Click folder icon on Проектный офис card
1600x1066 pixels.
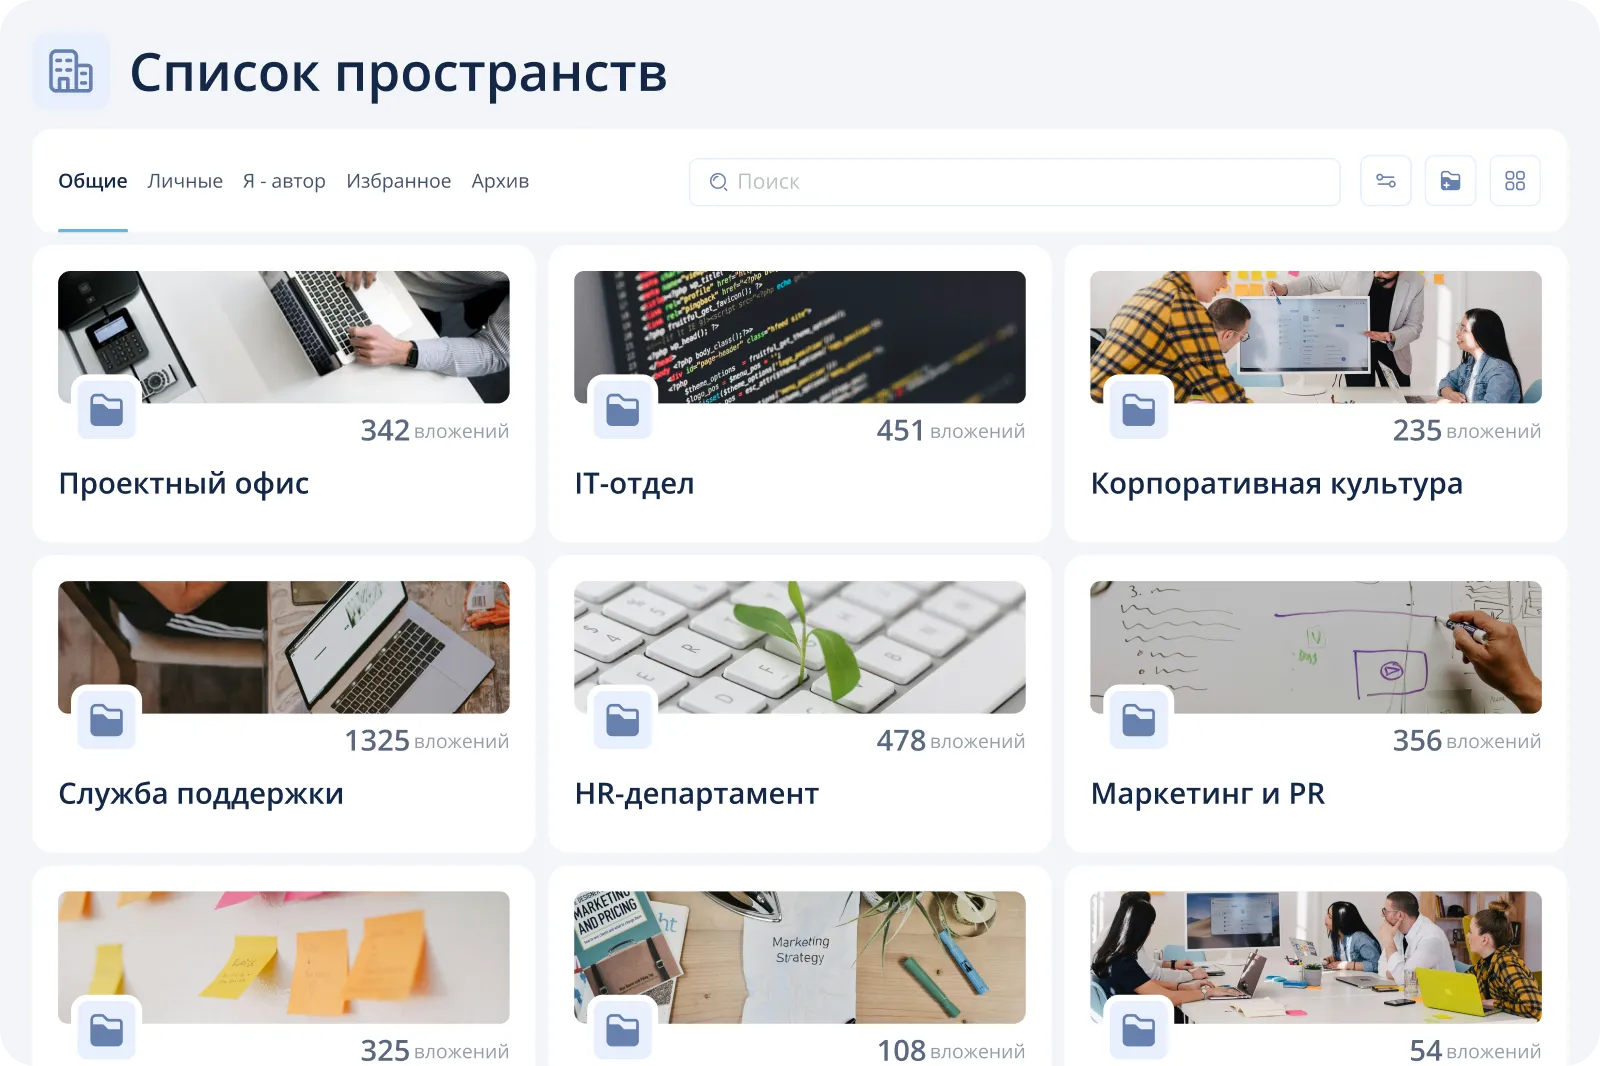click(x=107, y=410)
